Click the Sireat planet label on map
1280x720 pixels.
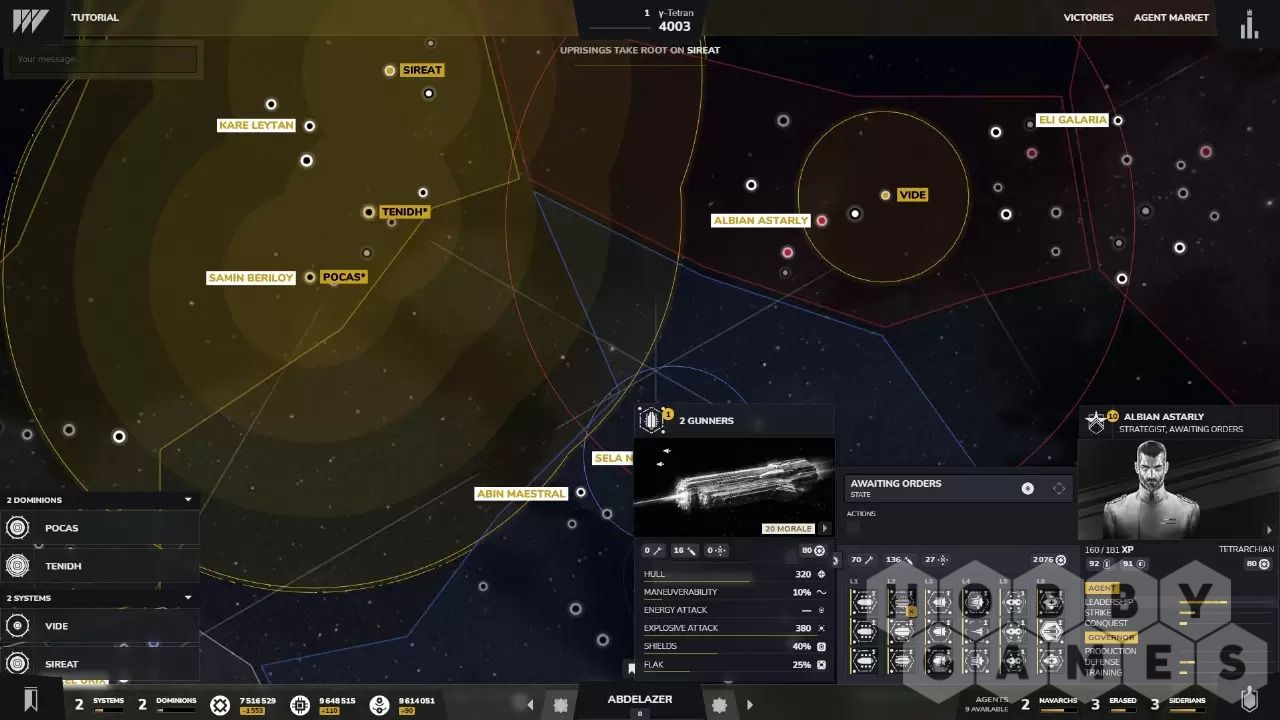[x=422, y=70]
